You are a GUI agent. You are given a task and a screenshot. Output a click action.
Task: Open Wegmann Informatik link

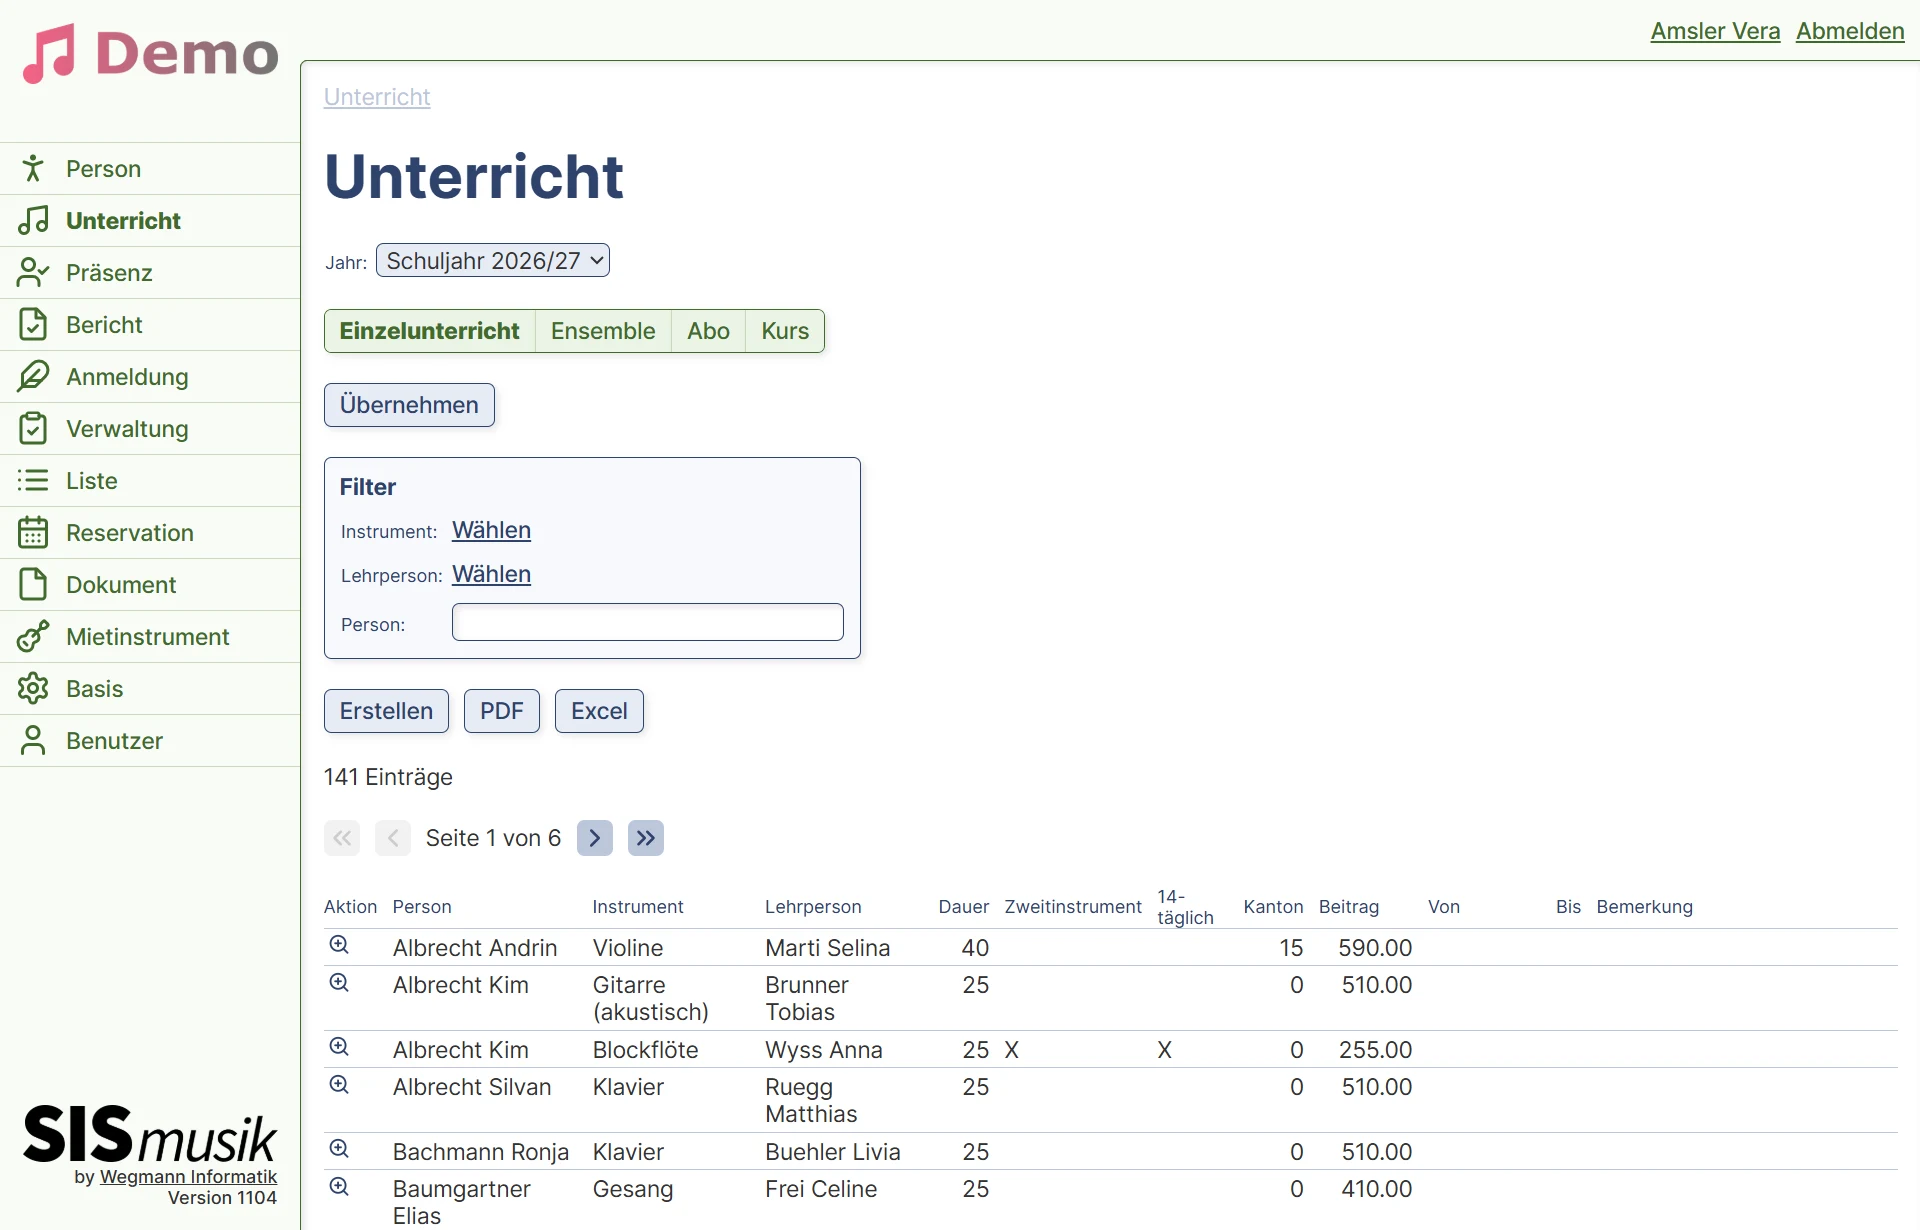(188, 1177)
